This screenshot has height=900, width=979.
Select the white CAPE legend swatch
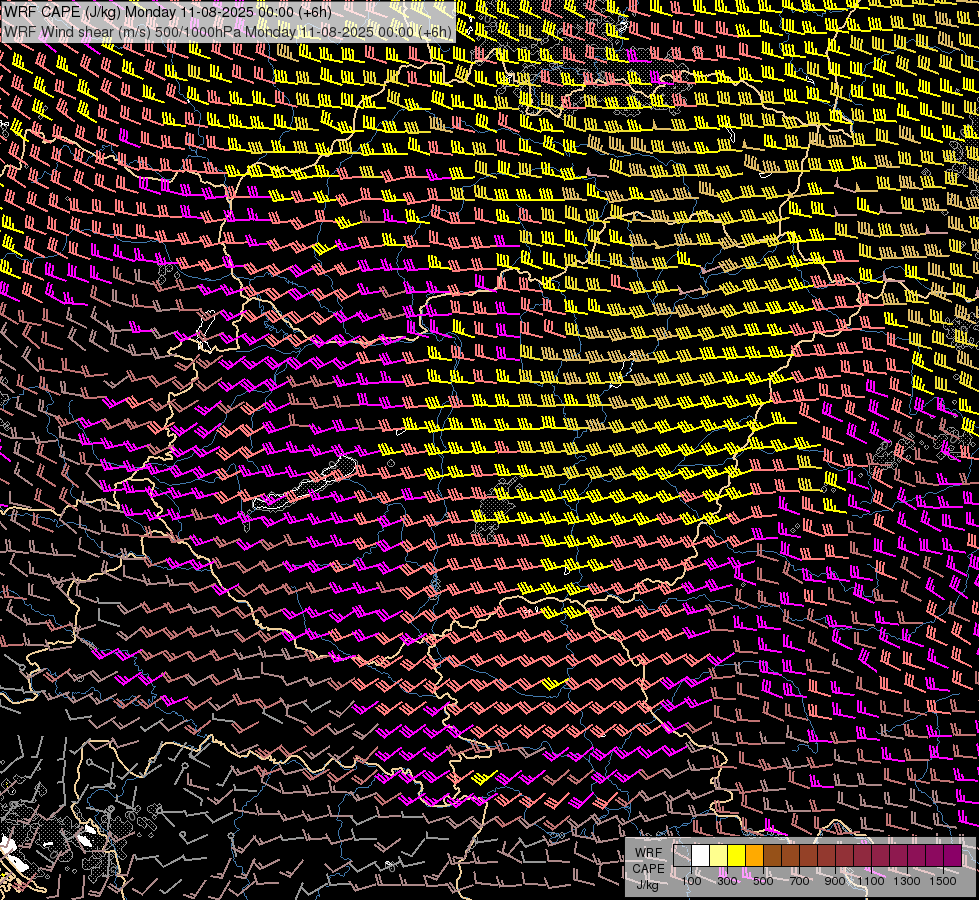coord(701,856)
